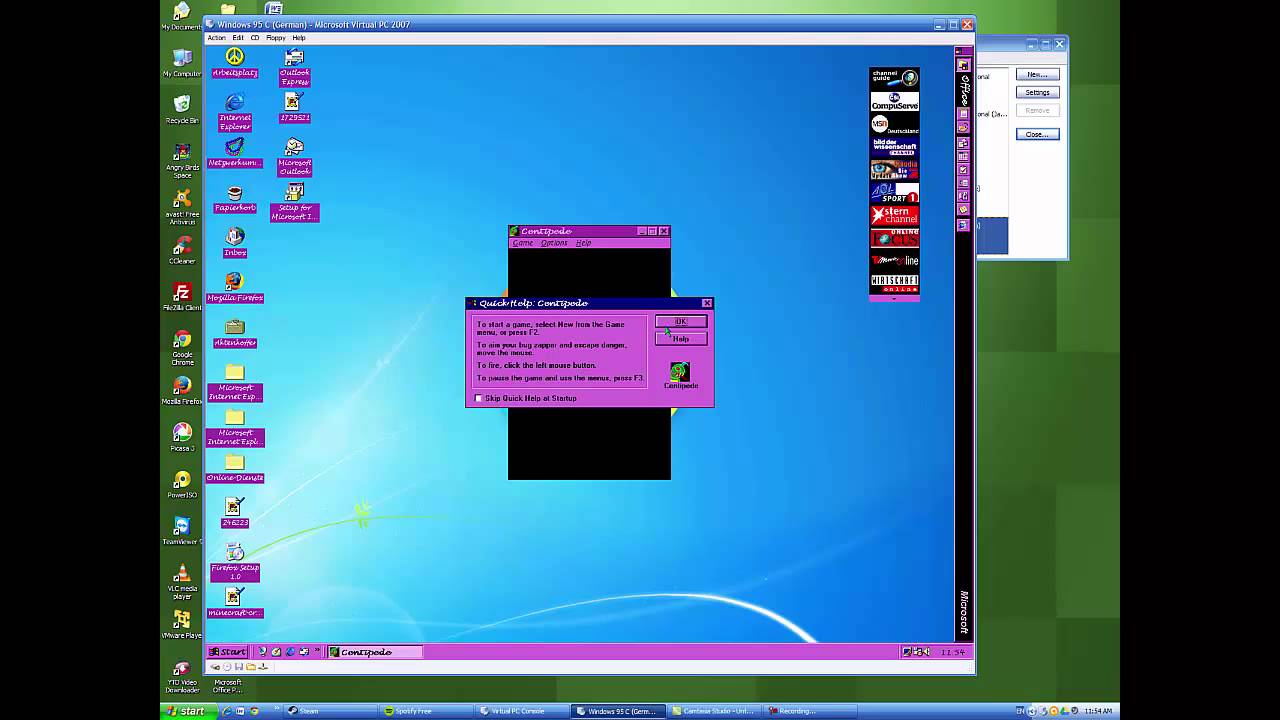The width and height of the screenshot is (1280, 720).
Task: Select the Papierkorb recycle bin icon
Action: click(x=235, y=197)
